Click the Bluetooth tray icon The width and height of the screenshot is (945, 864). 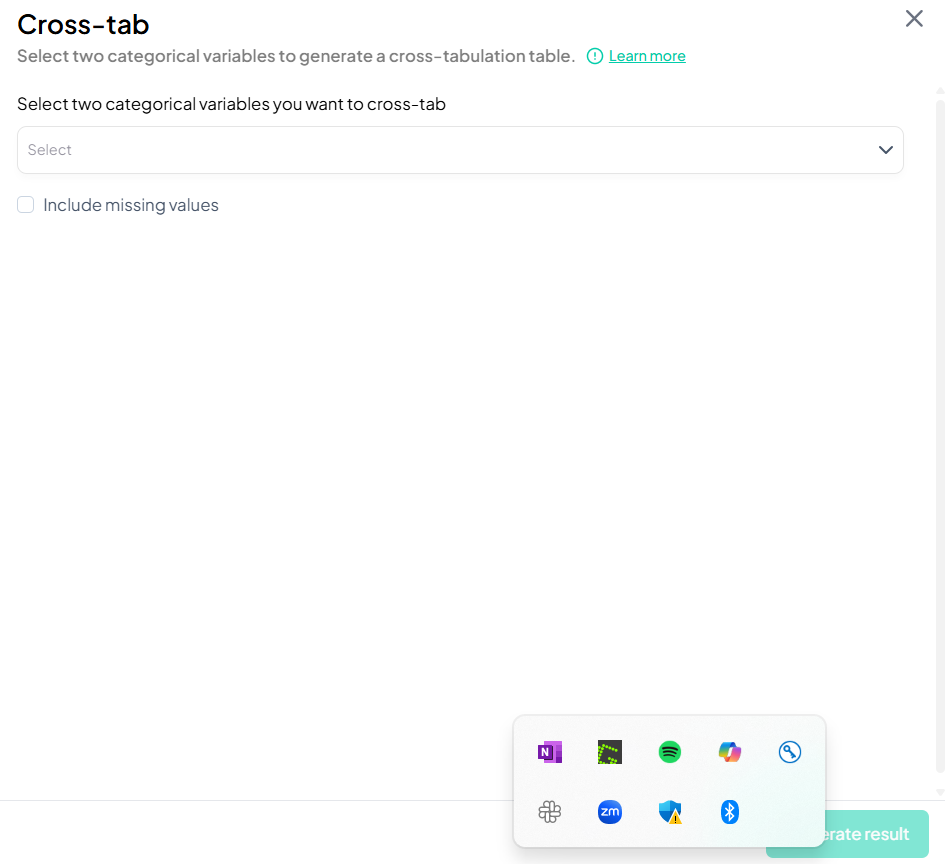(730, 812)
